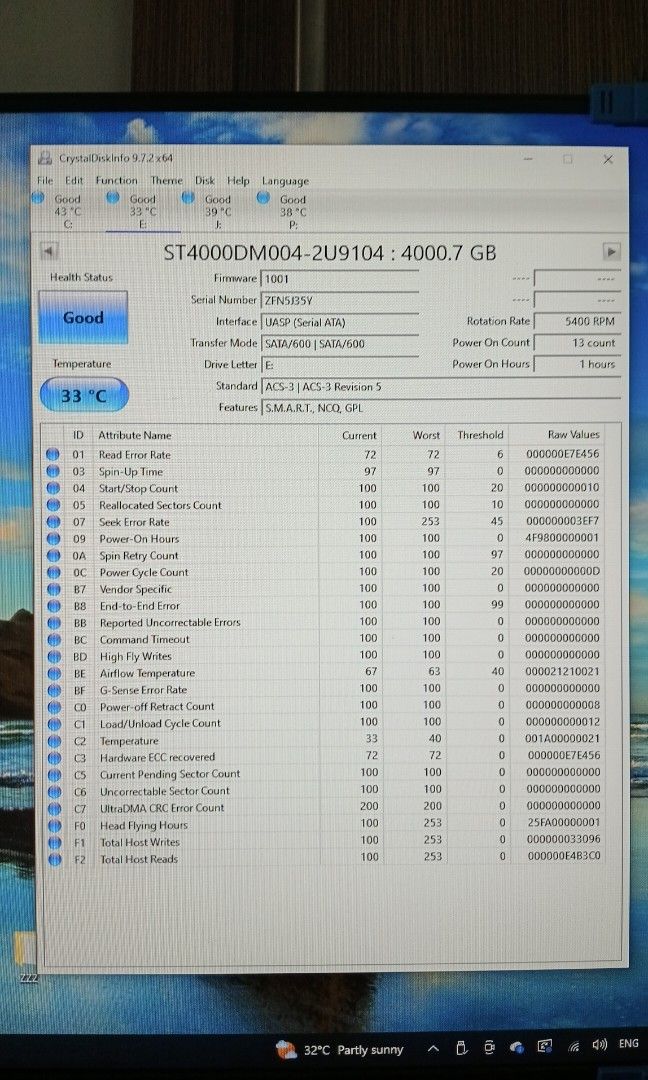Image resolution: width=648 pixels, height=1080 pixels.
Task: Click the Firmware field showing 1001
Action: (x=340, y=279)
